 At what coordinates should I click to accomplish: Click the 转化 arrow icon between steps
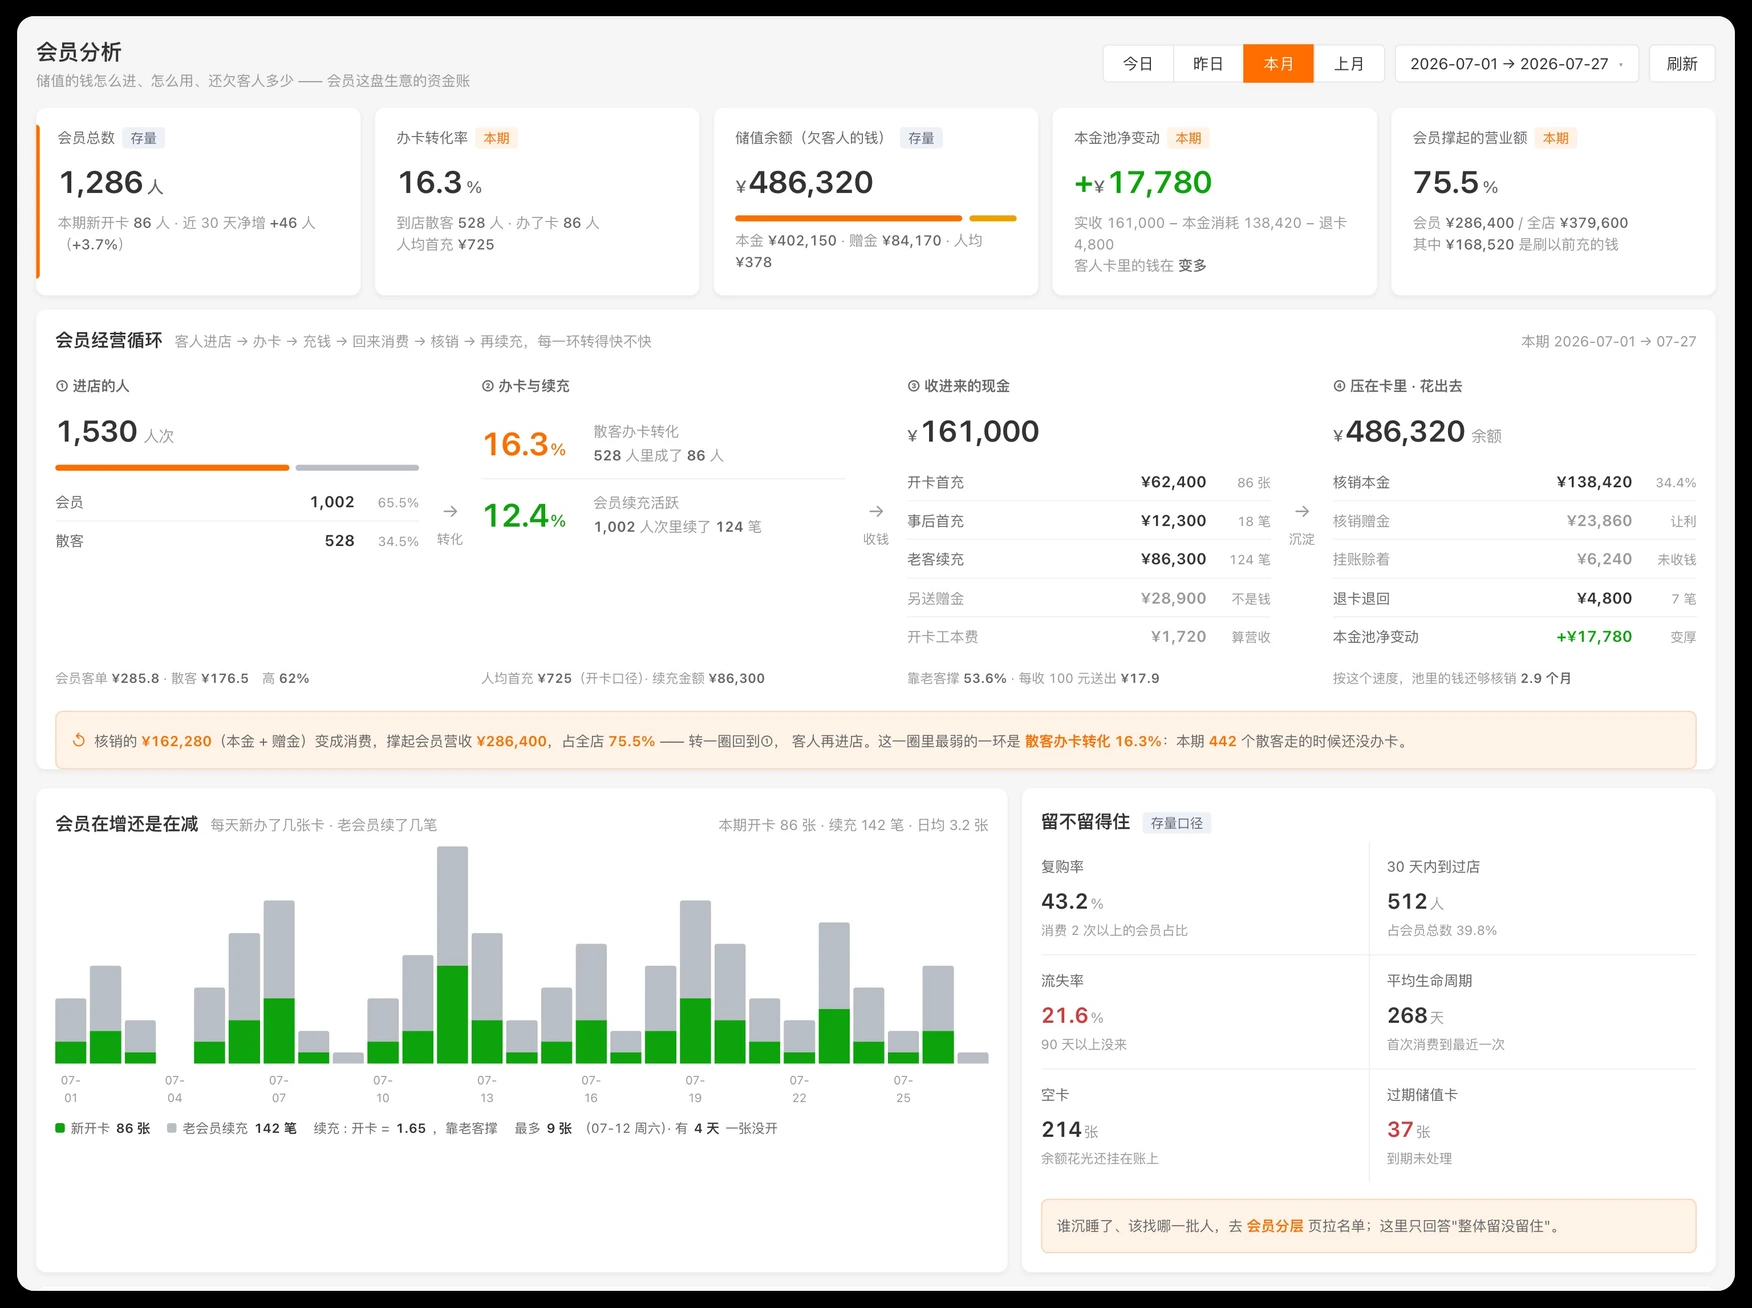point(450,511)
